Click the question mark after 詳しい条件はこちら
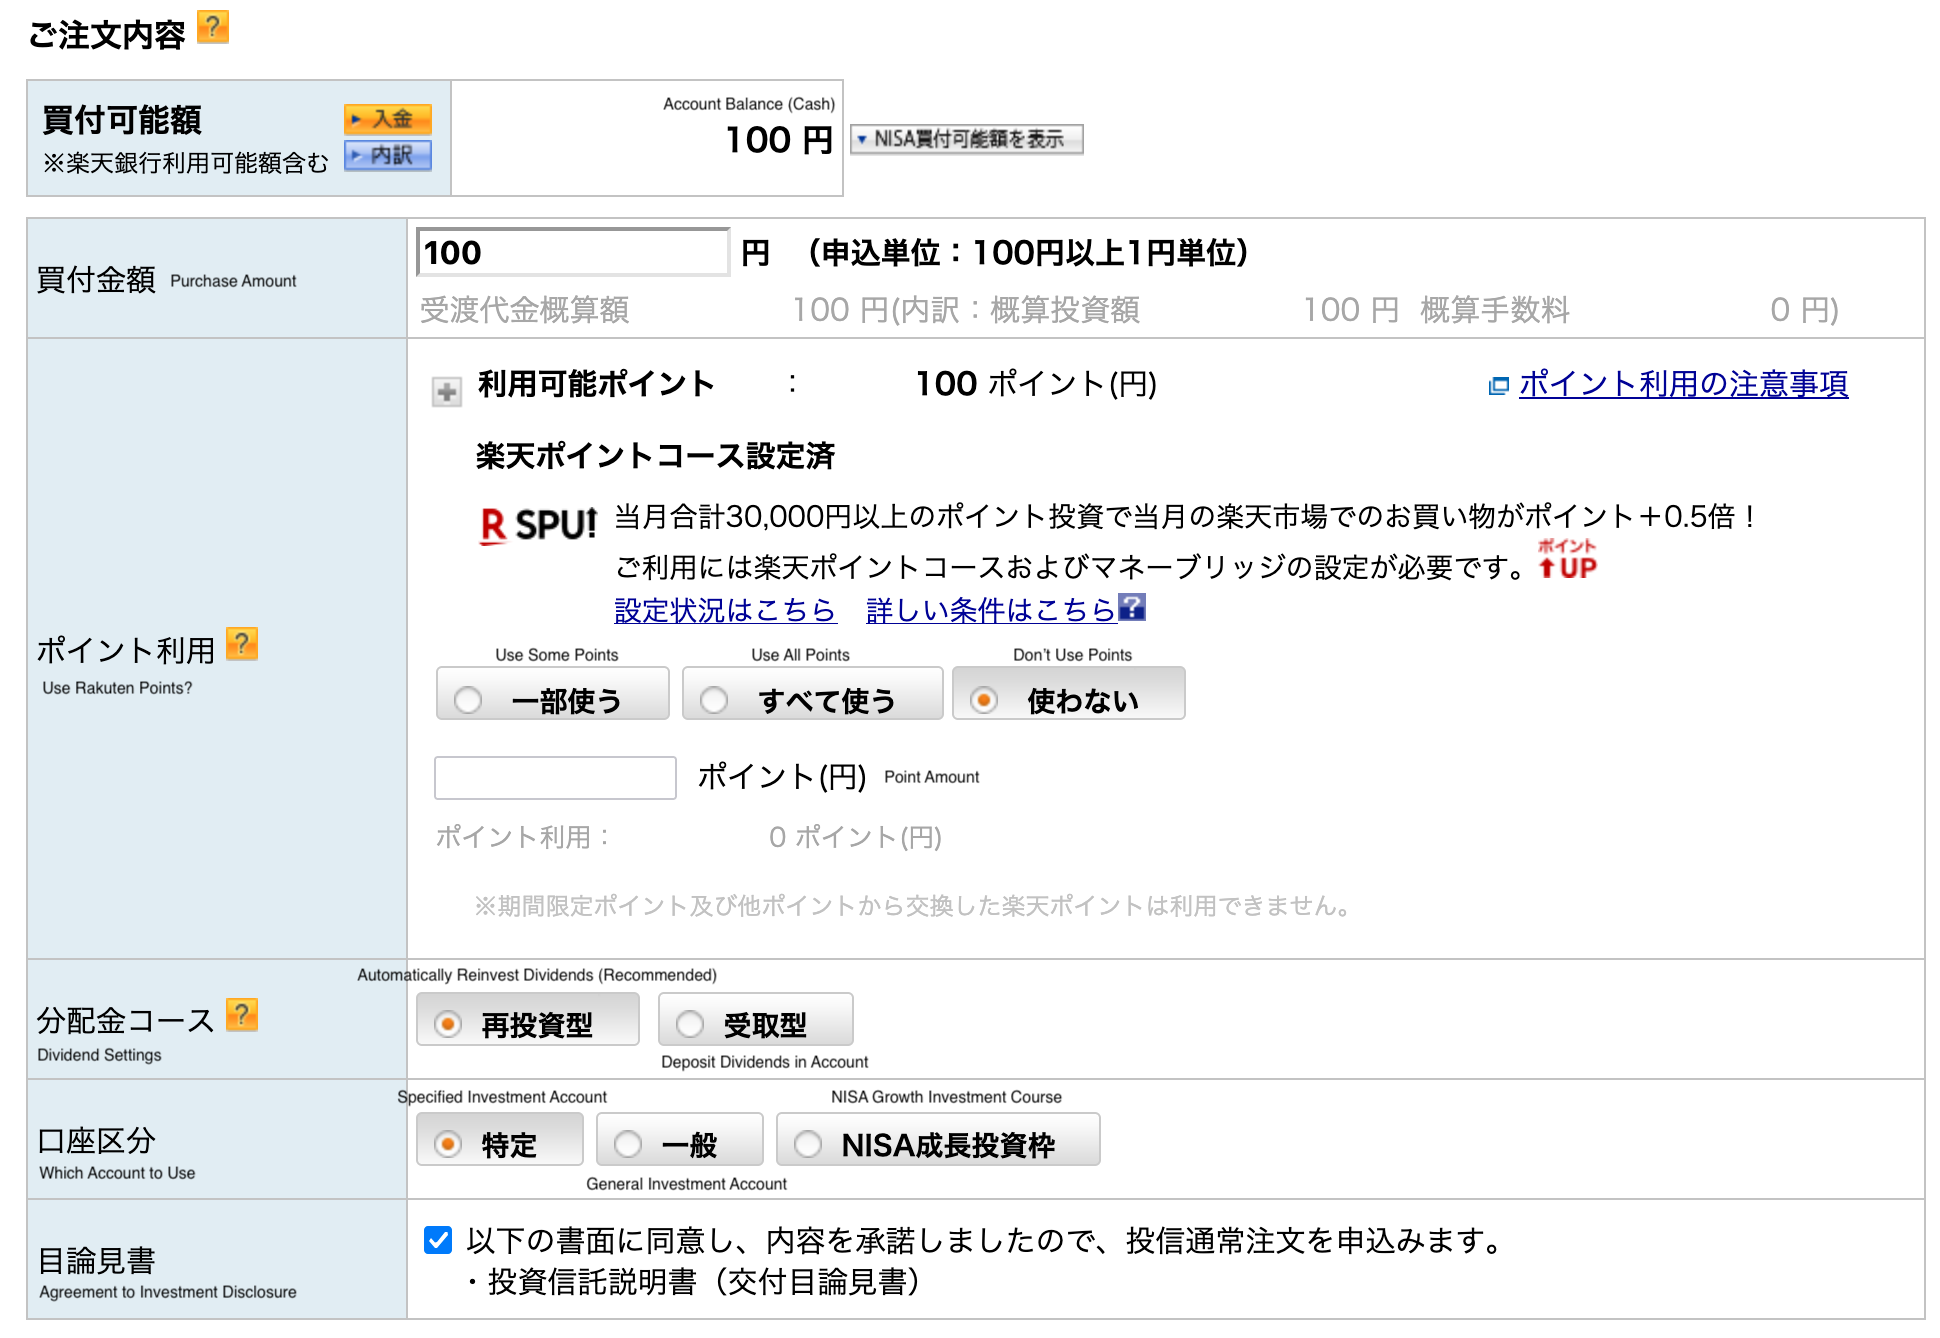 coord(1133,609)
